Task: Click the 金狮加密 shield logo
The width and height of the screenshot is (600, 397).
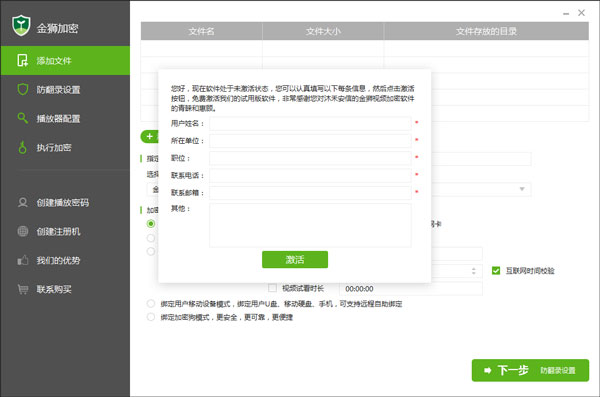Action: tap(21, 26)
